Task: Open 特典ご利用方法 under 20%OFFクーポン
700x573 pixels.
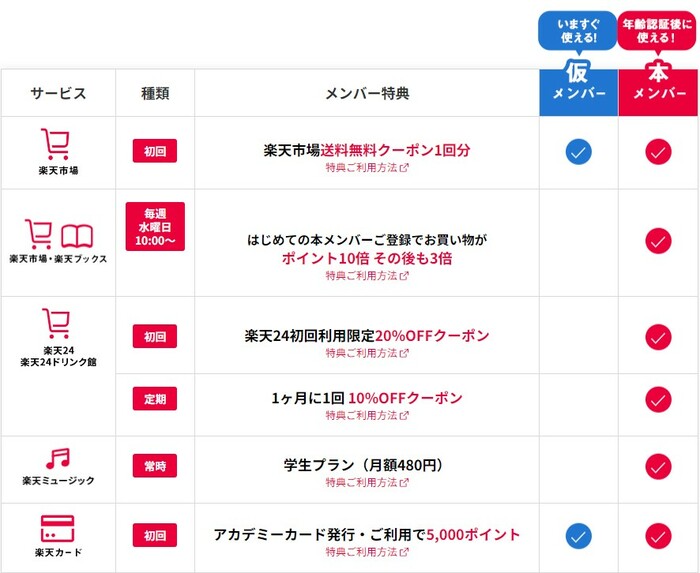Action: point(366,353)
